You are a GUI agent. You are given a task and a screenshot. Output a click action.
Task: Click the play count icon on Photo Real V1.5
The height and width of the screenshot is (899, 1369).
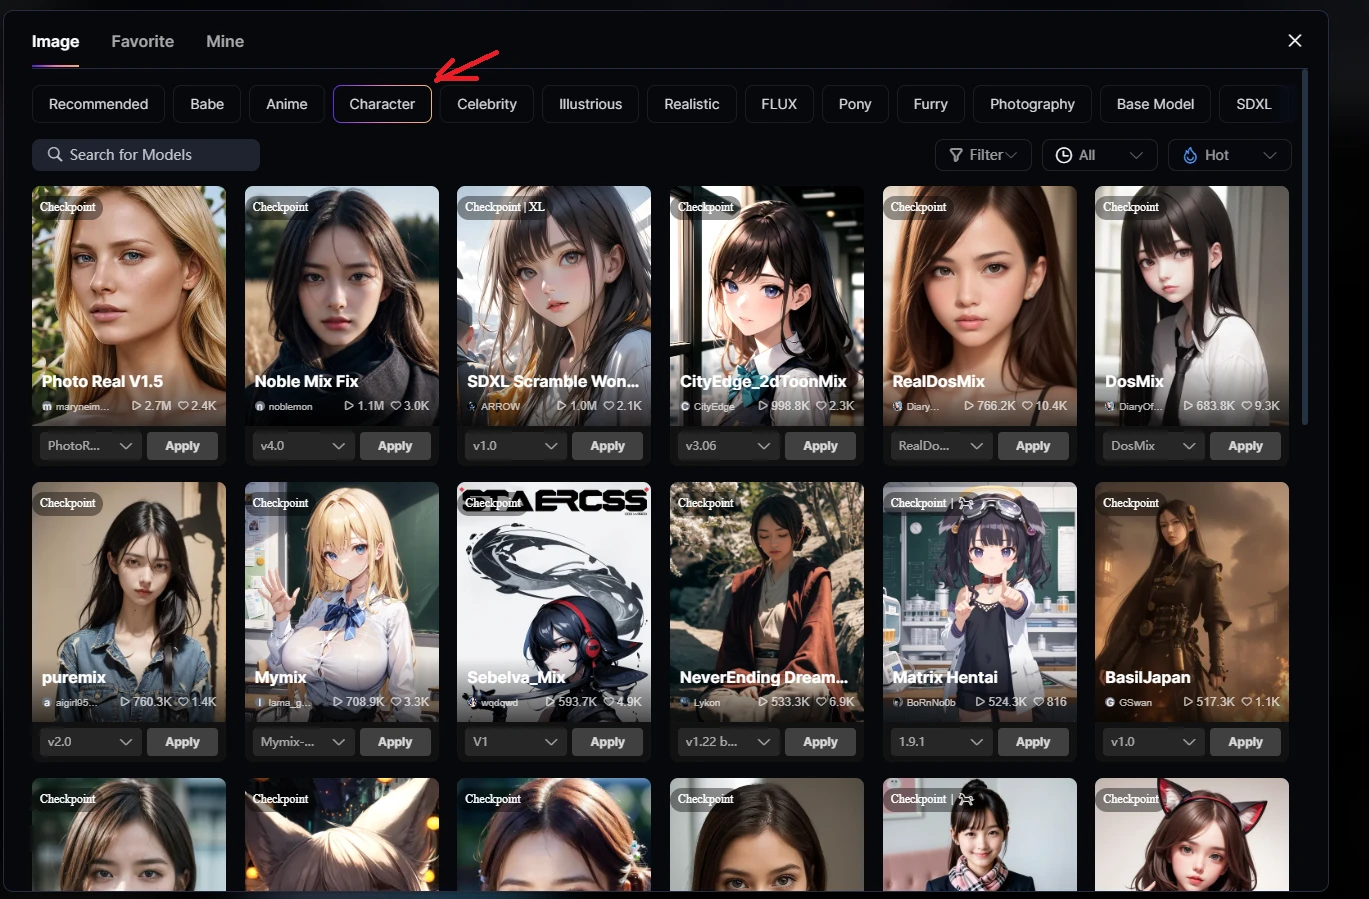[137, 406]
